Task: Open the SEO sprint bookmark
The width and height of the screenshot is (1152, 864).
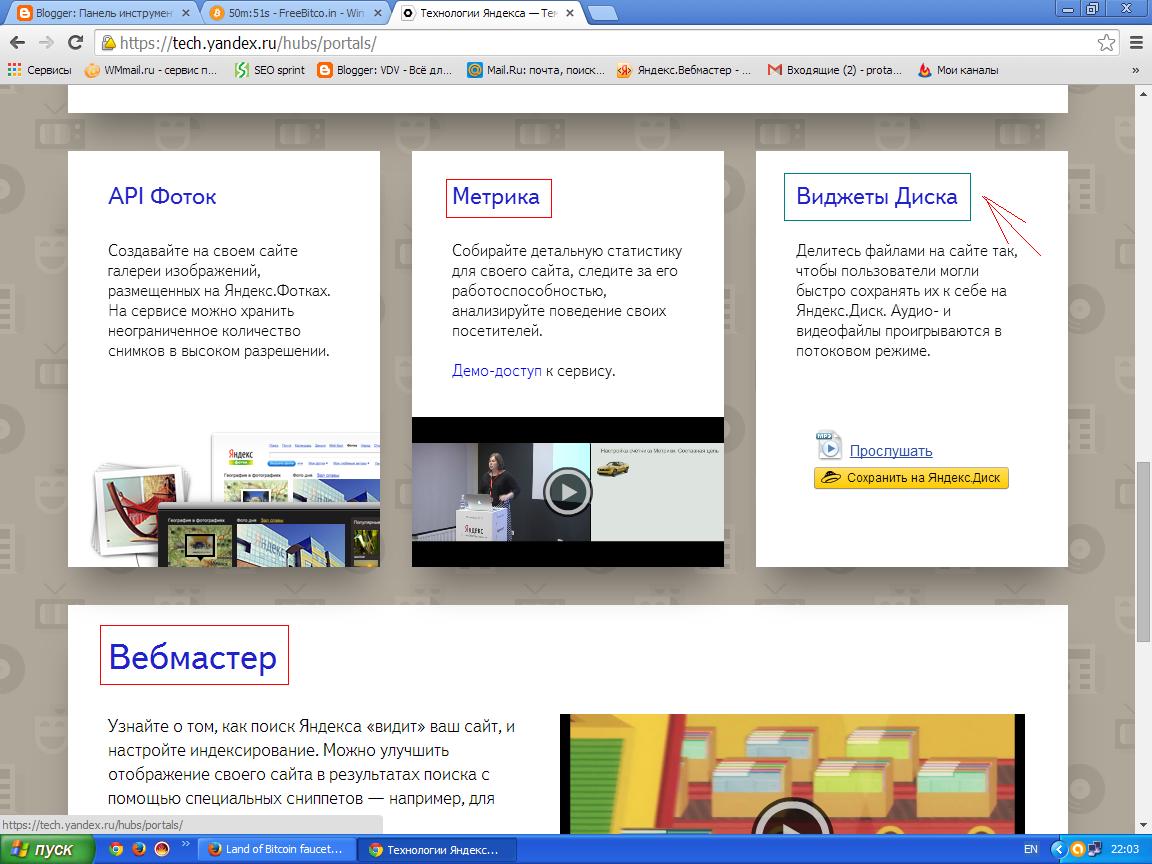Action: [269, 70]
